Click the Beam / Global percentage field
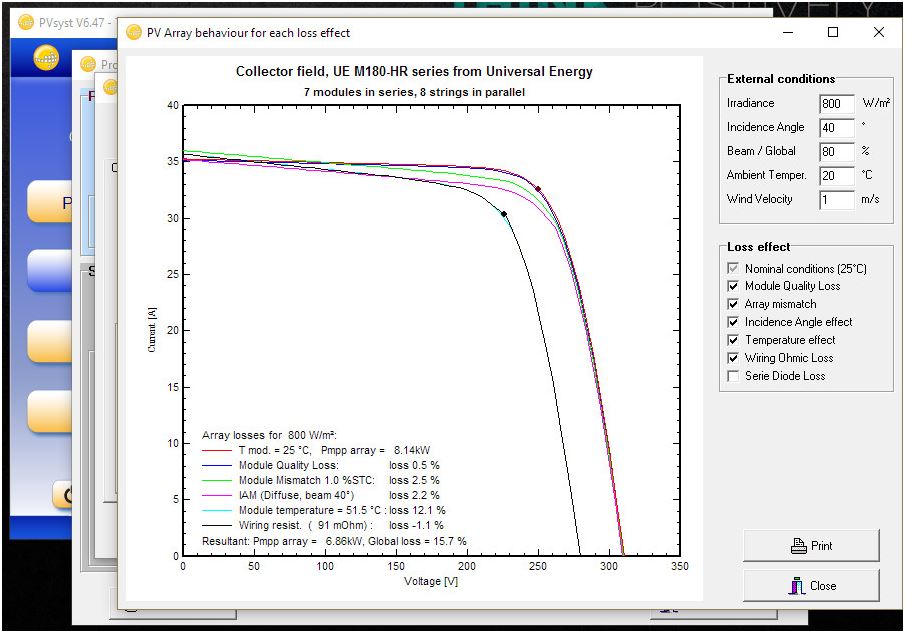This screenshot has height=633, width=905. [837, 152]
